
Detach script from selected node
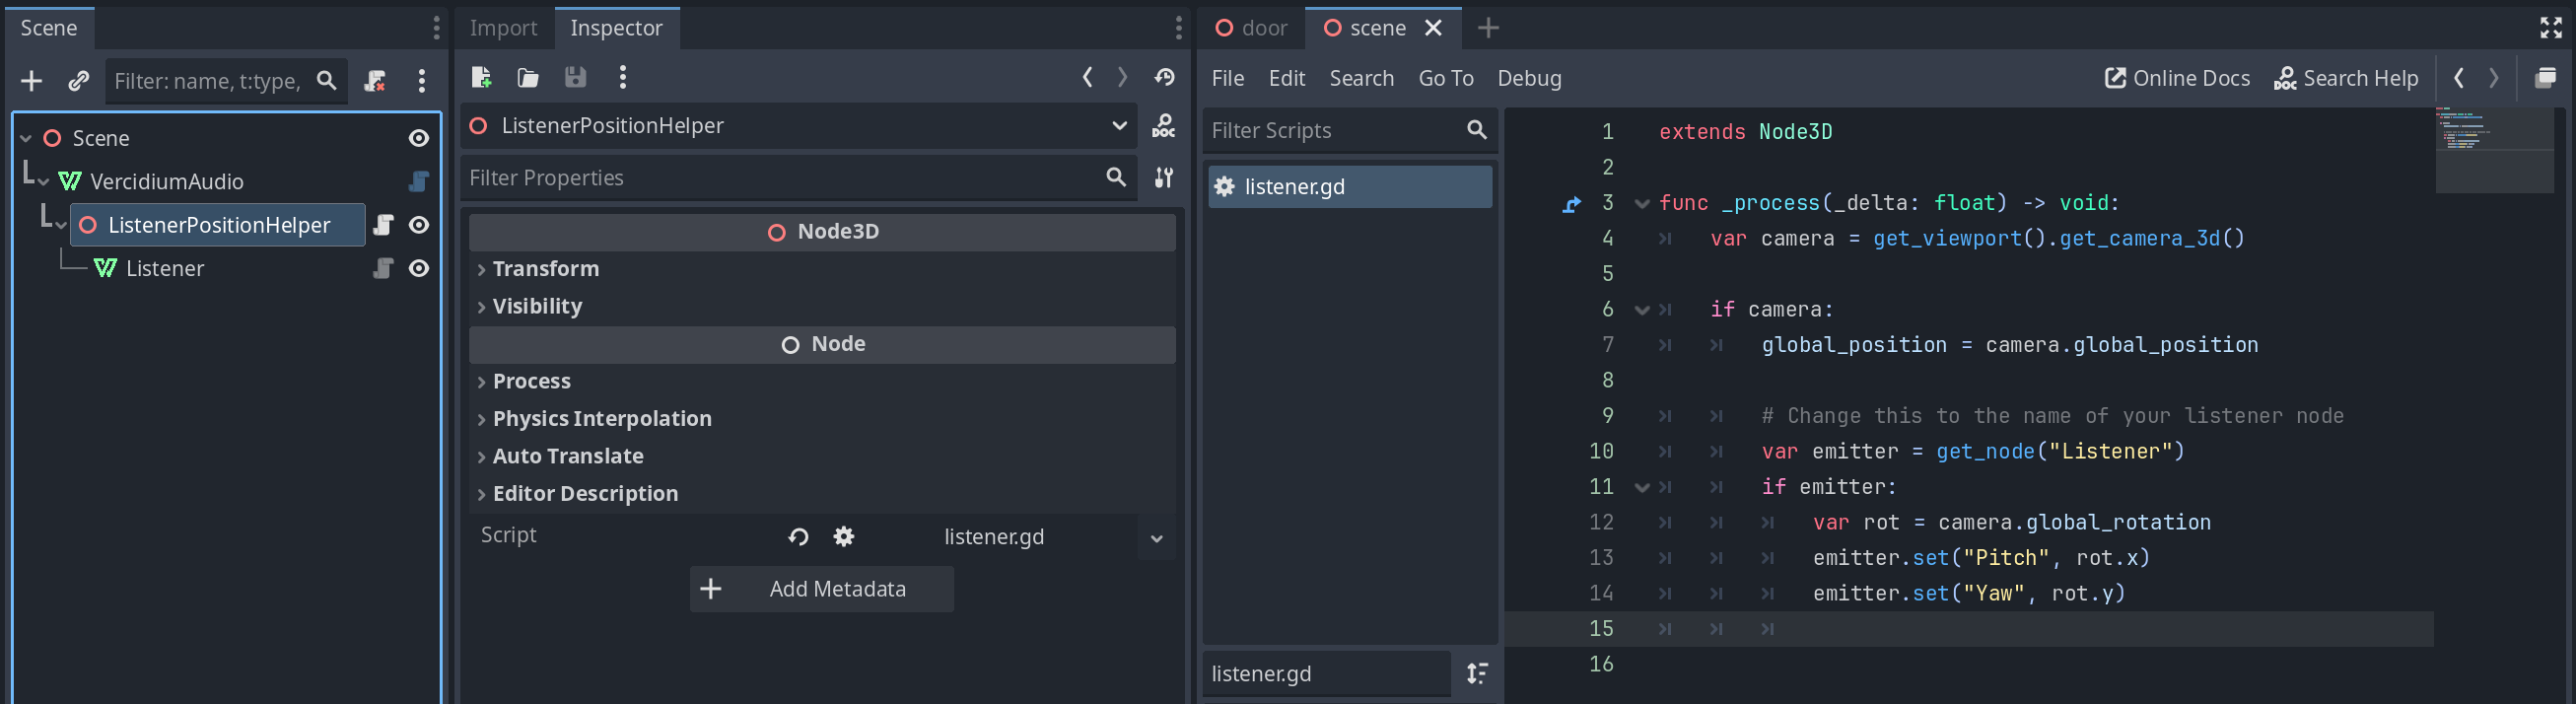pos(375,81)
